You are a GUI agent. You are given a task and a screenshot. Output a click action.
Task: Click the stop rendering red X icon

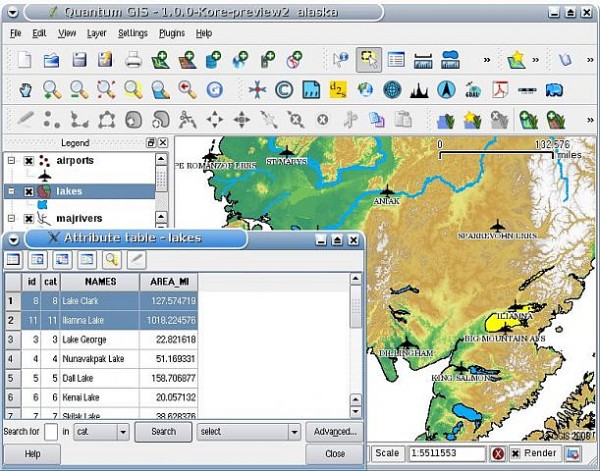[498, 454]
